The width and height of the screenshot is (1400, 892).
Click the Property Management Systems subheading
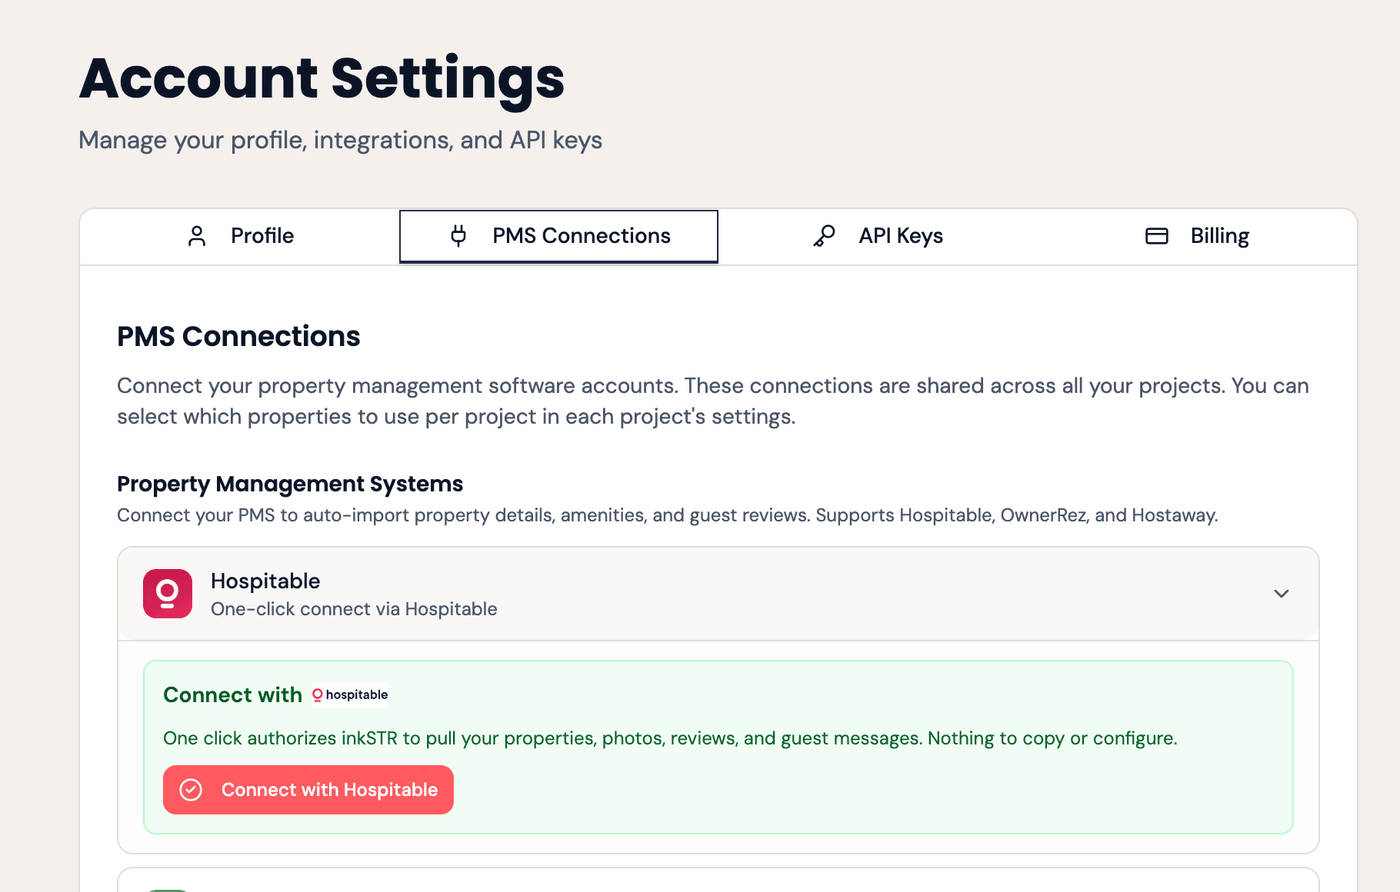click(x=290, y=484)
